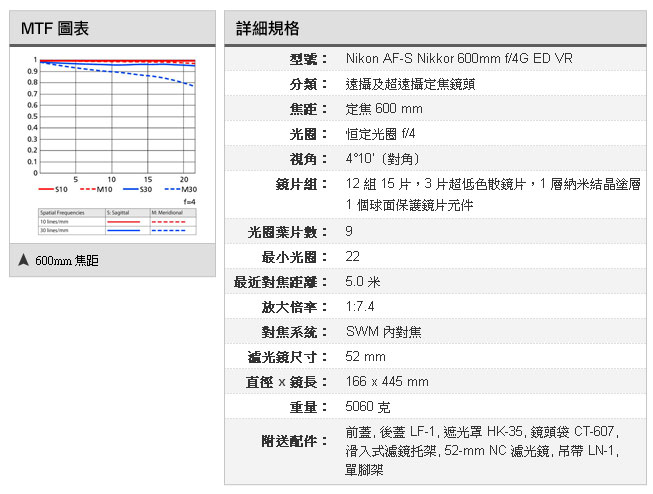The height and width of the screenshot is (494, 653).
Task: Click accessories line starting 前蓋, 後蓋 LF-1
Action: point(482,432)
